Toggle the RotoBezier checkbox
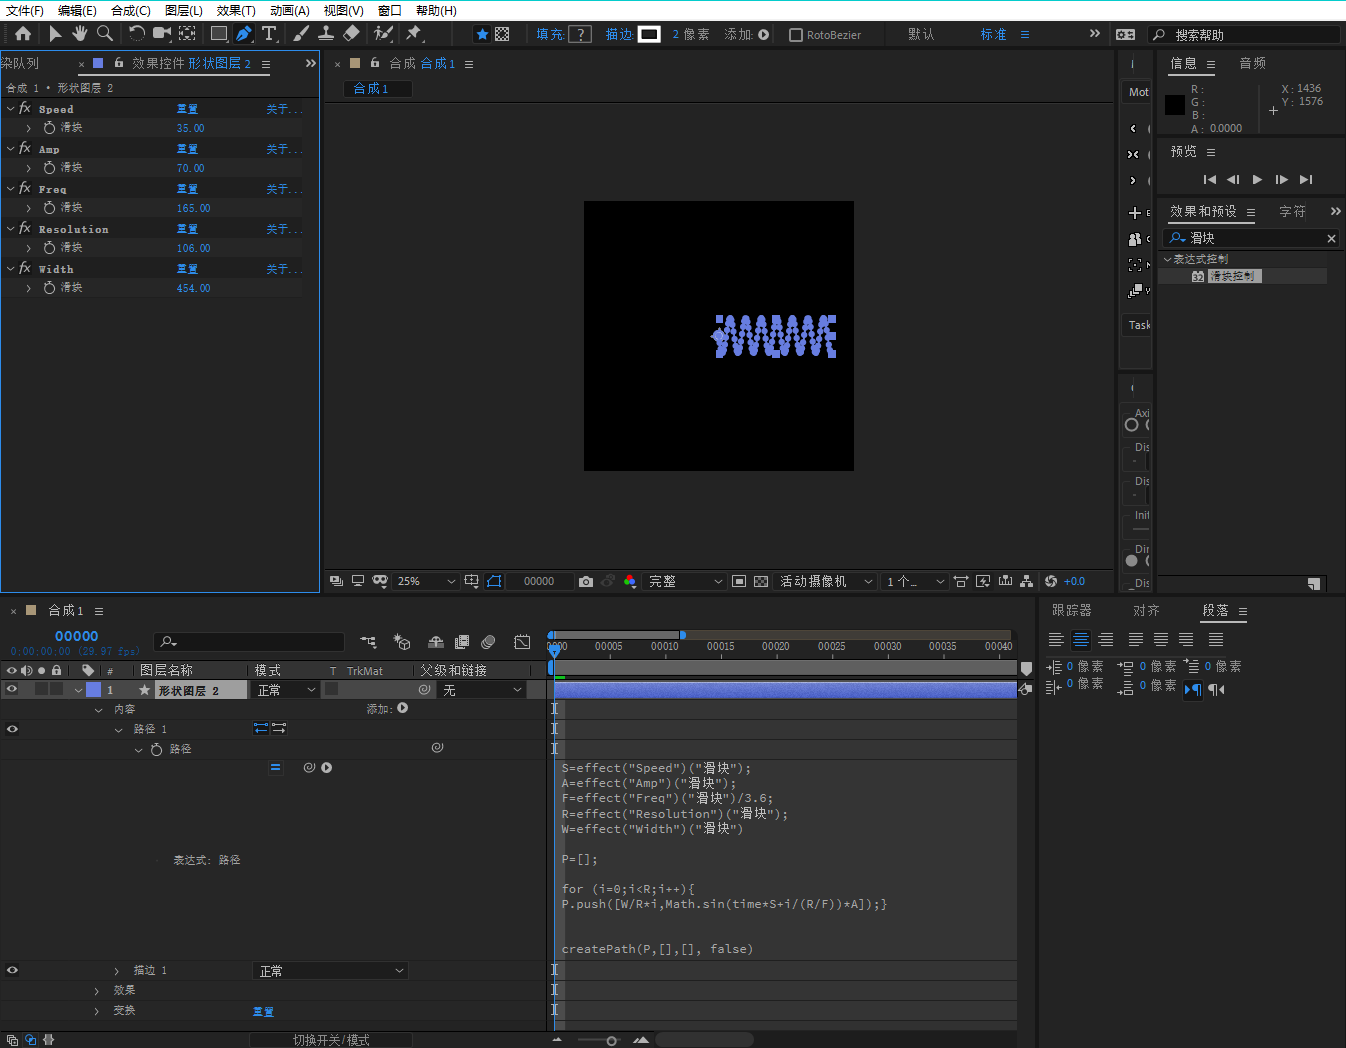 pyautogui.click(x=796, y=35)
